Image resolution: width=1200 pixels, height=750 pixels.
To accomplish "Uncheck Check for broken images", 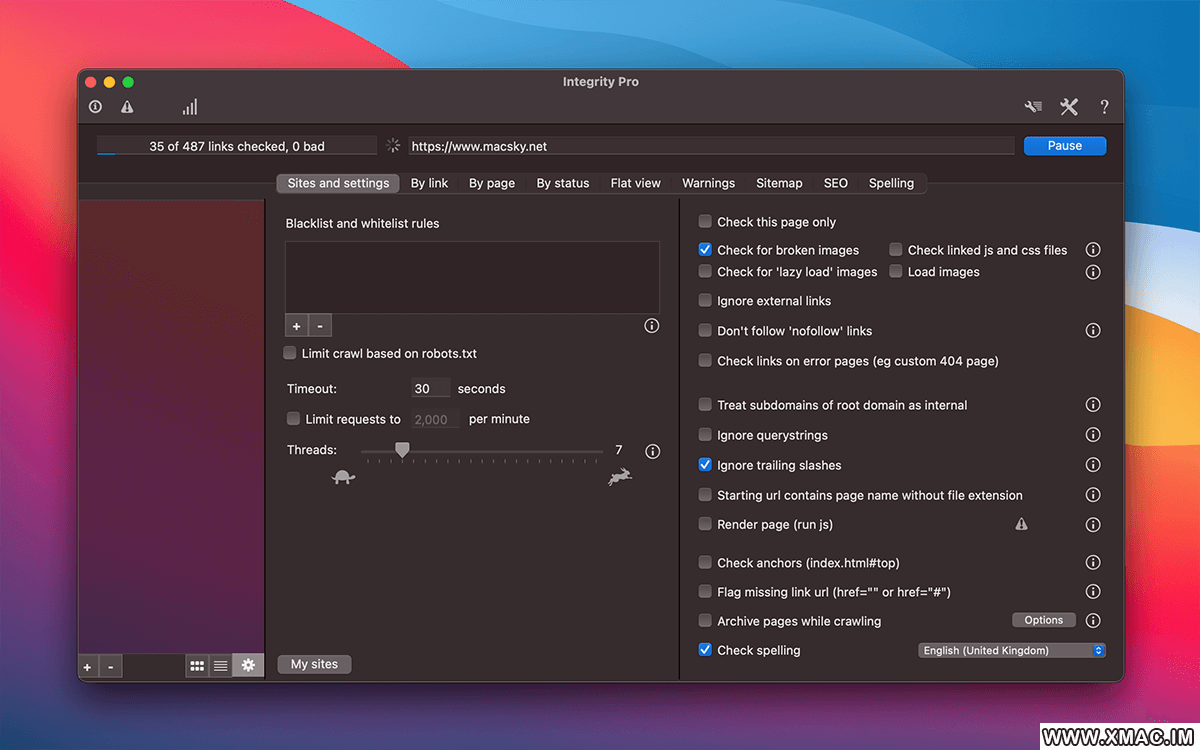I will click(x=706, y=250).
